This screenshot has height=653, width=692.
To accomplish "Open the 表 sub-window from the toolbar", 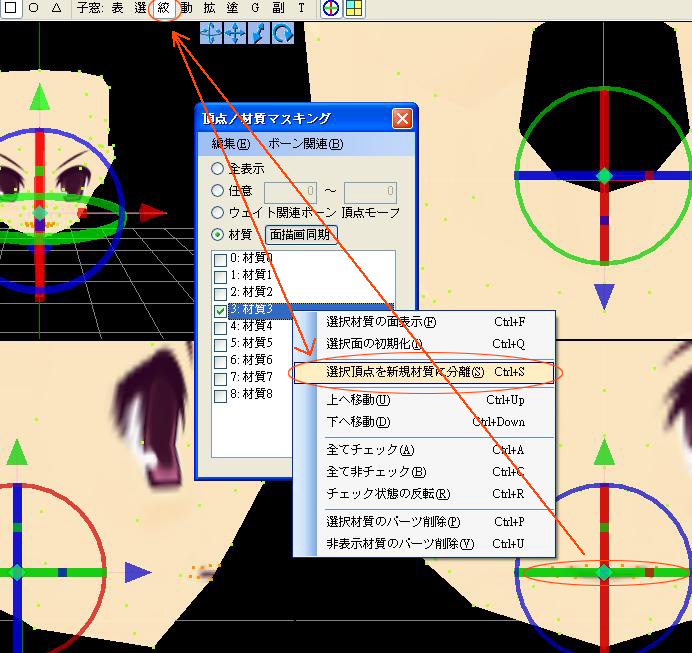I will 117,8.
